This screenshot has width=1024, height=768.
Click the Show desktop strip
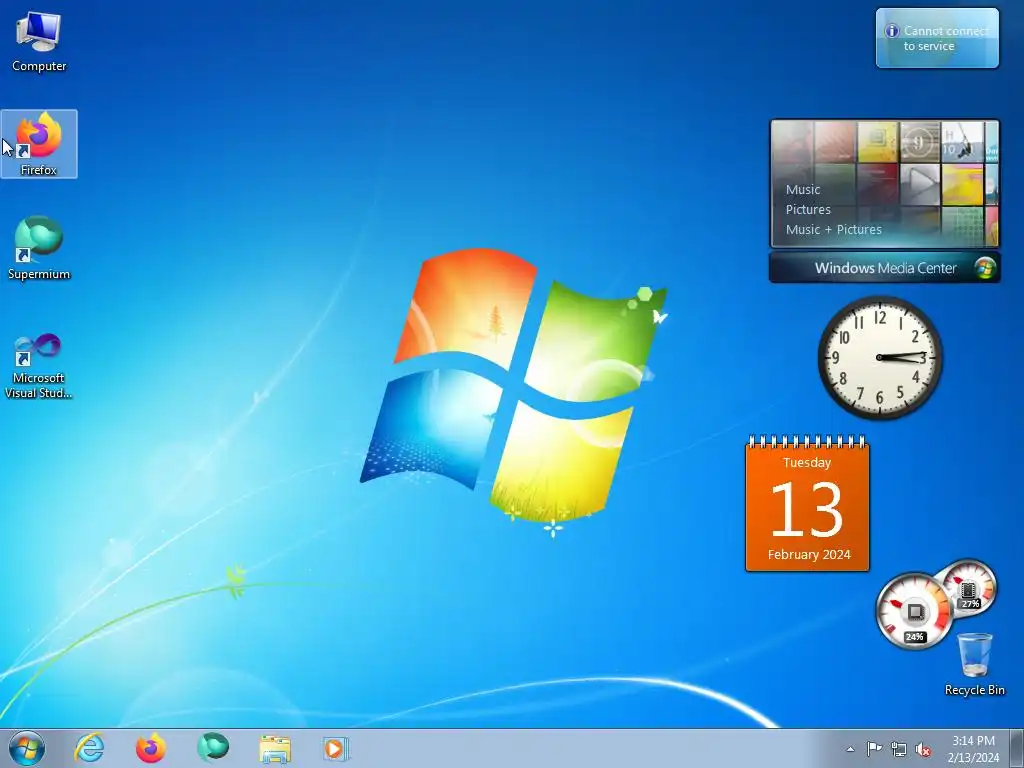pos(1017,748)
